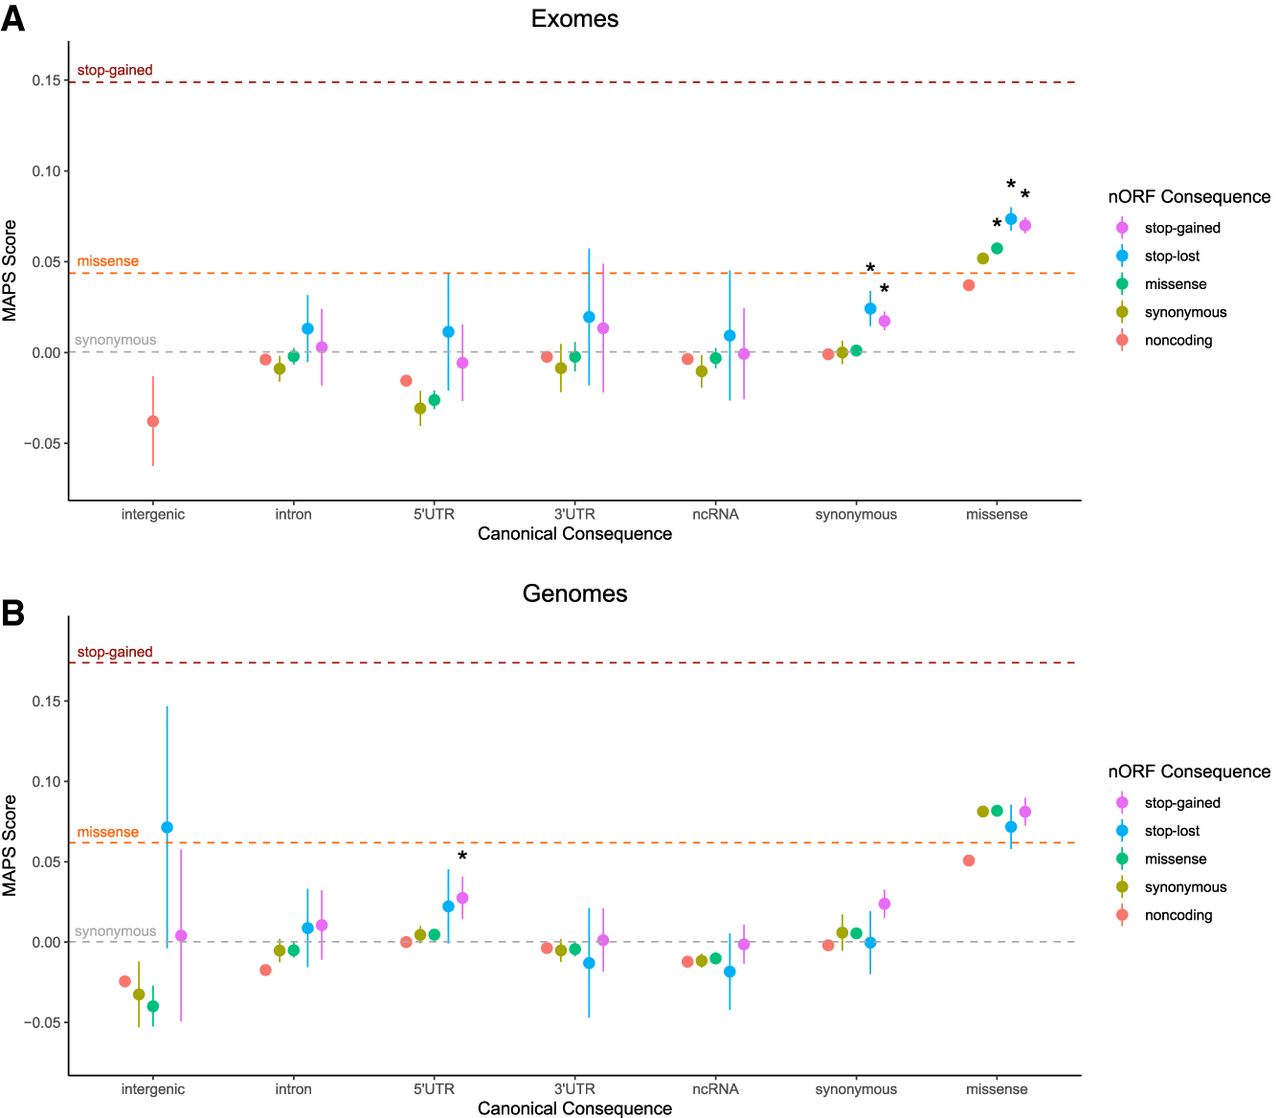1280x1118 pixels.
Task: Select the missense marker in Exomes legend
Action: click(1122, 284)
